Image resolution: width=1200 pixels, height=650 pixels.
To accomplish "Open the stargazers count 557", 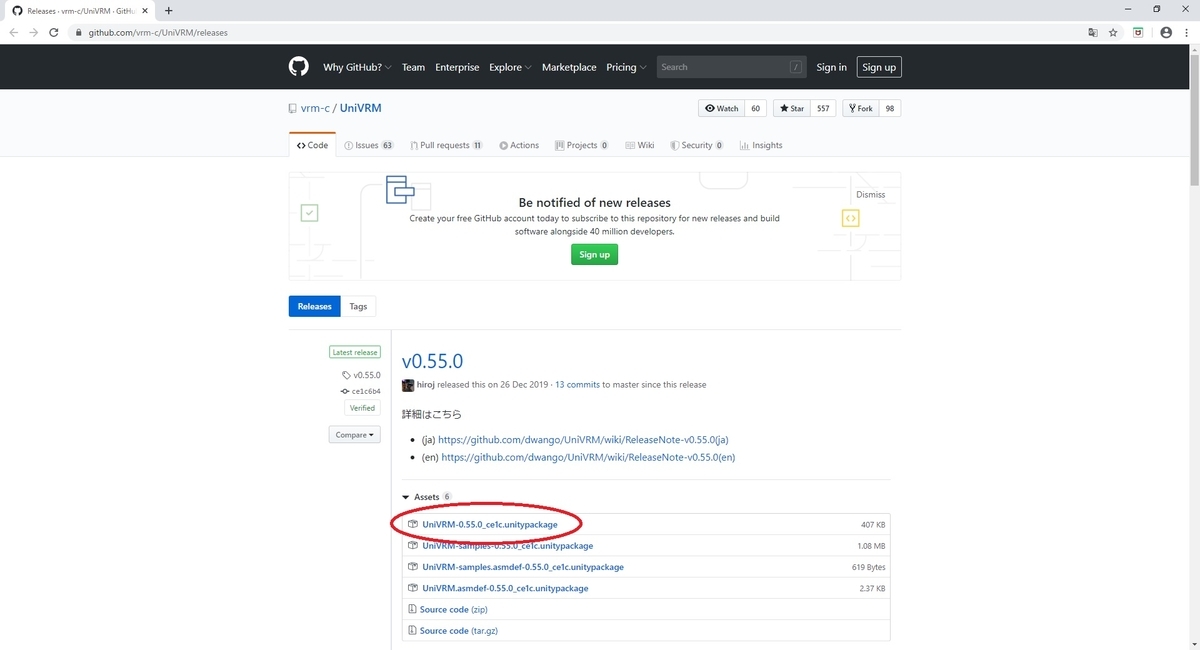I will [x=823, y=108].
